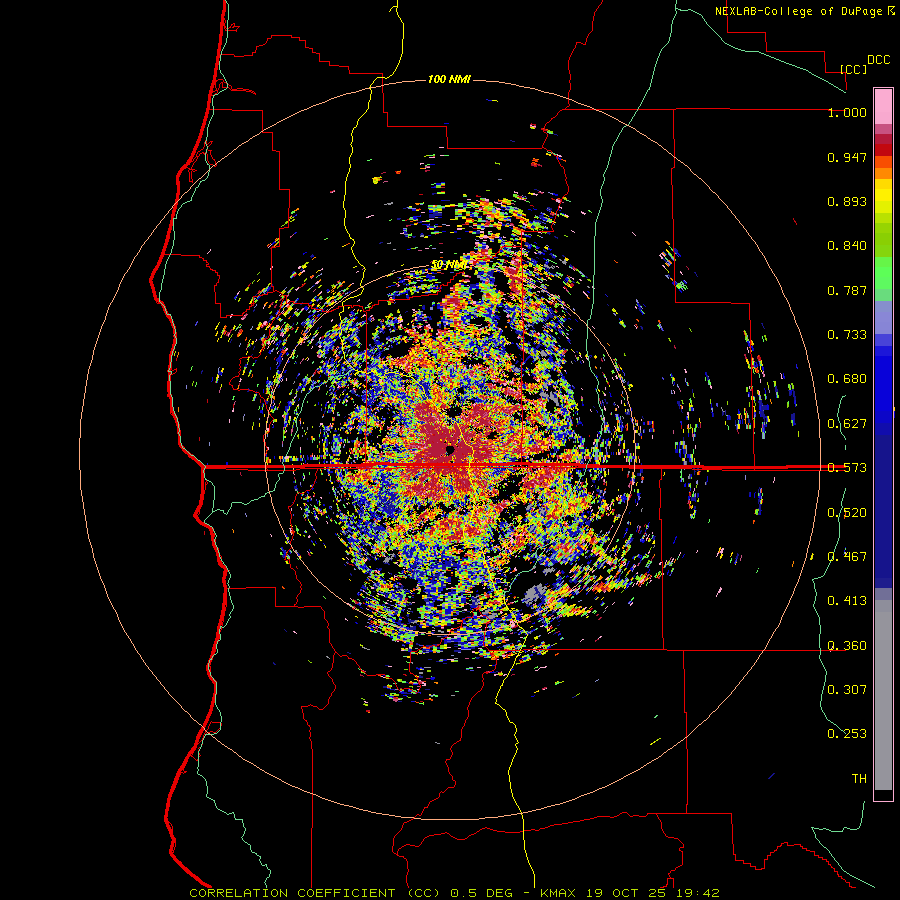
Task: Pick the dark navy color bar segment
Action: tap(883, 505)
